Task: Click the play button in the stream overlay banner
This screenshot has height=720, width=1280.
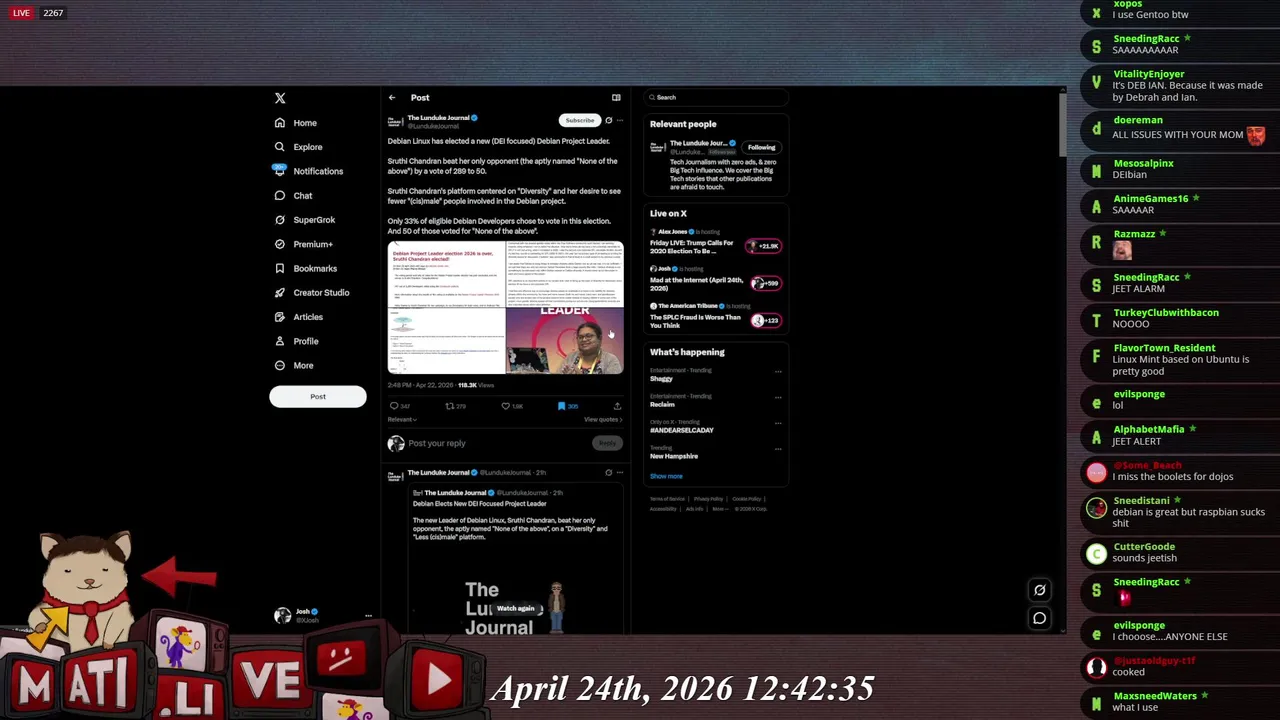Action: 439,681
